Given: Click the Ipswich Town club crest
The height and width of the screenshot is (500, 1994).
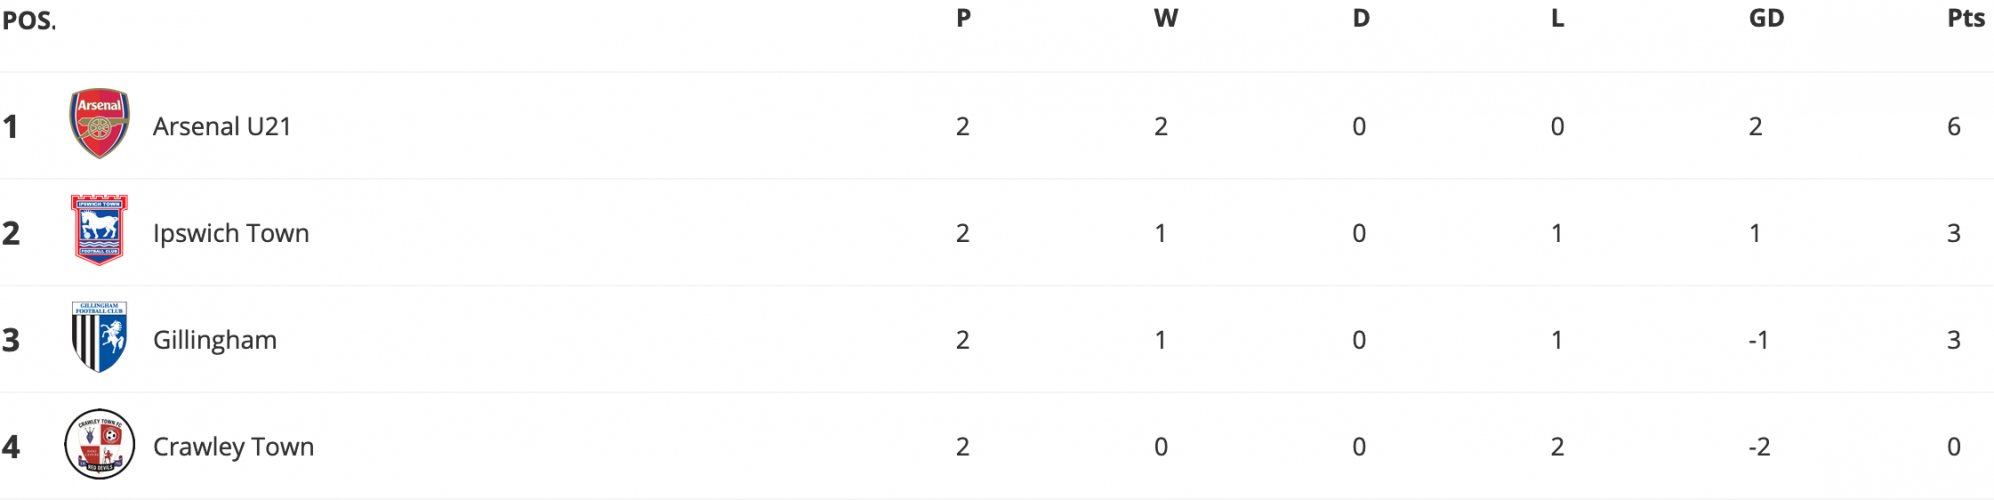Looking at the screenshot, I should [x=99, y=230].
